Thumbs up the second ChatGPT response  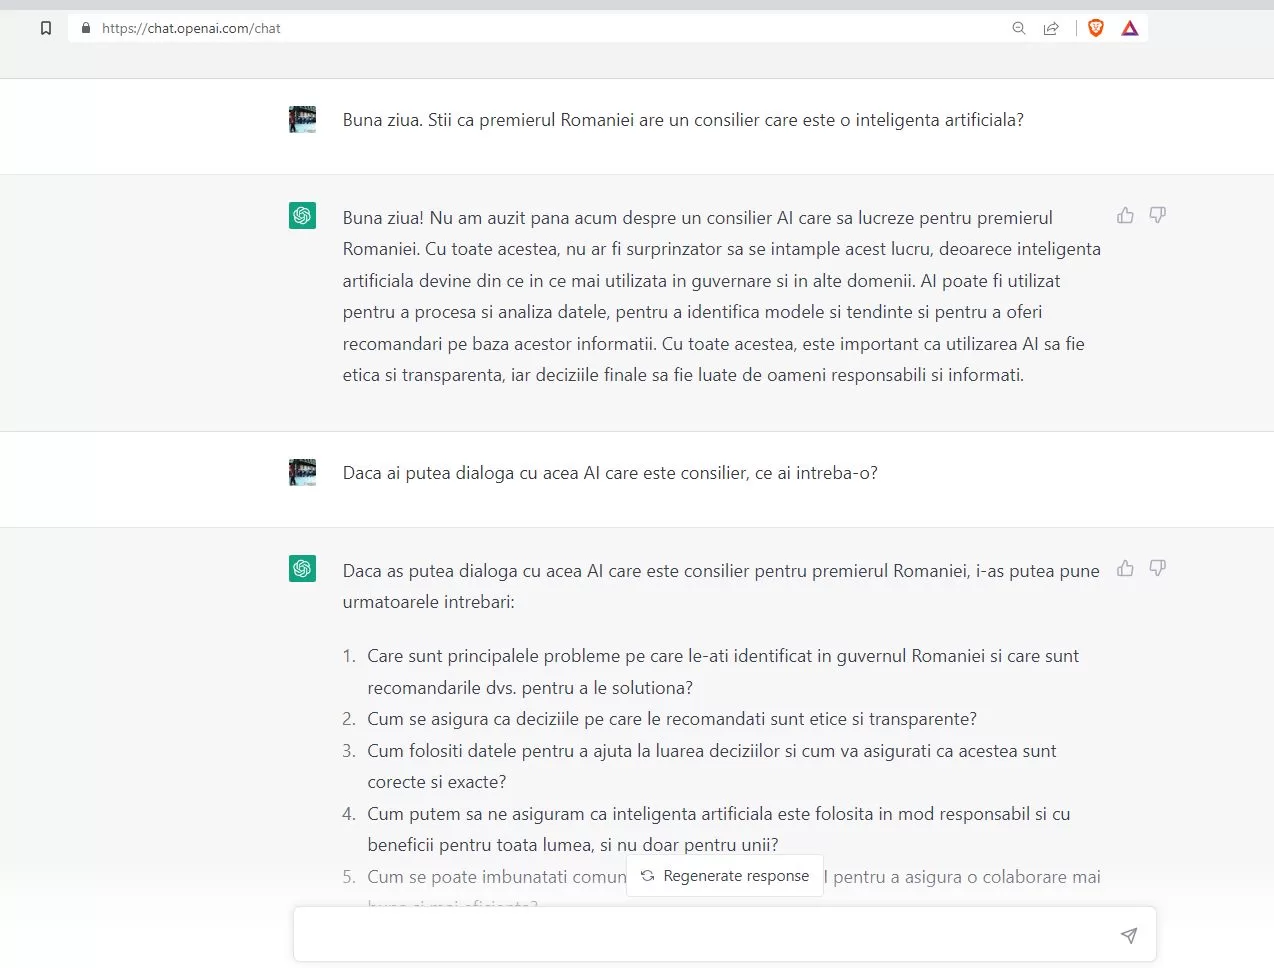[1126, 568]
